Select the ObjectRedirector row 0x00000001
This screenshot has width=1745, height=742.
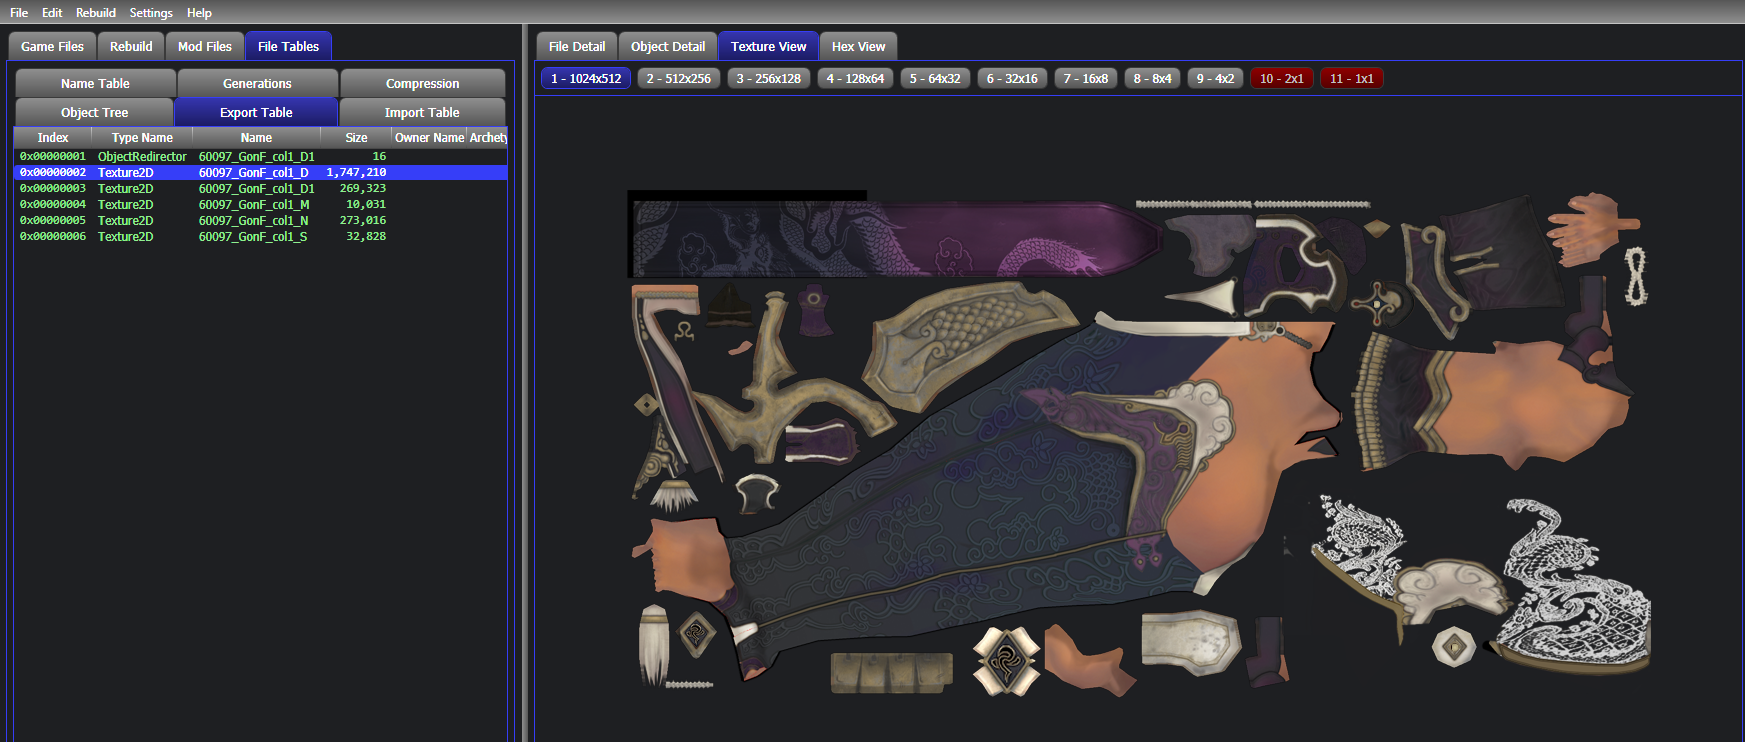click(x=260, y=156)
